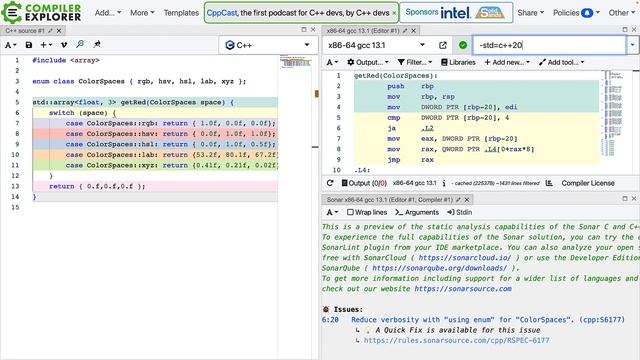Screen dimensions: 640x360
Task: Open the Other menu
Action: tap(622, 13)
